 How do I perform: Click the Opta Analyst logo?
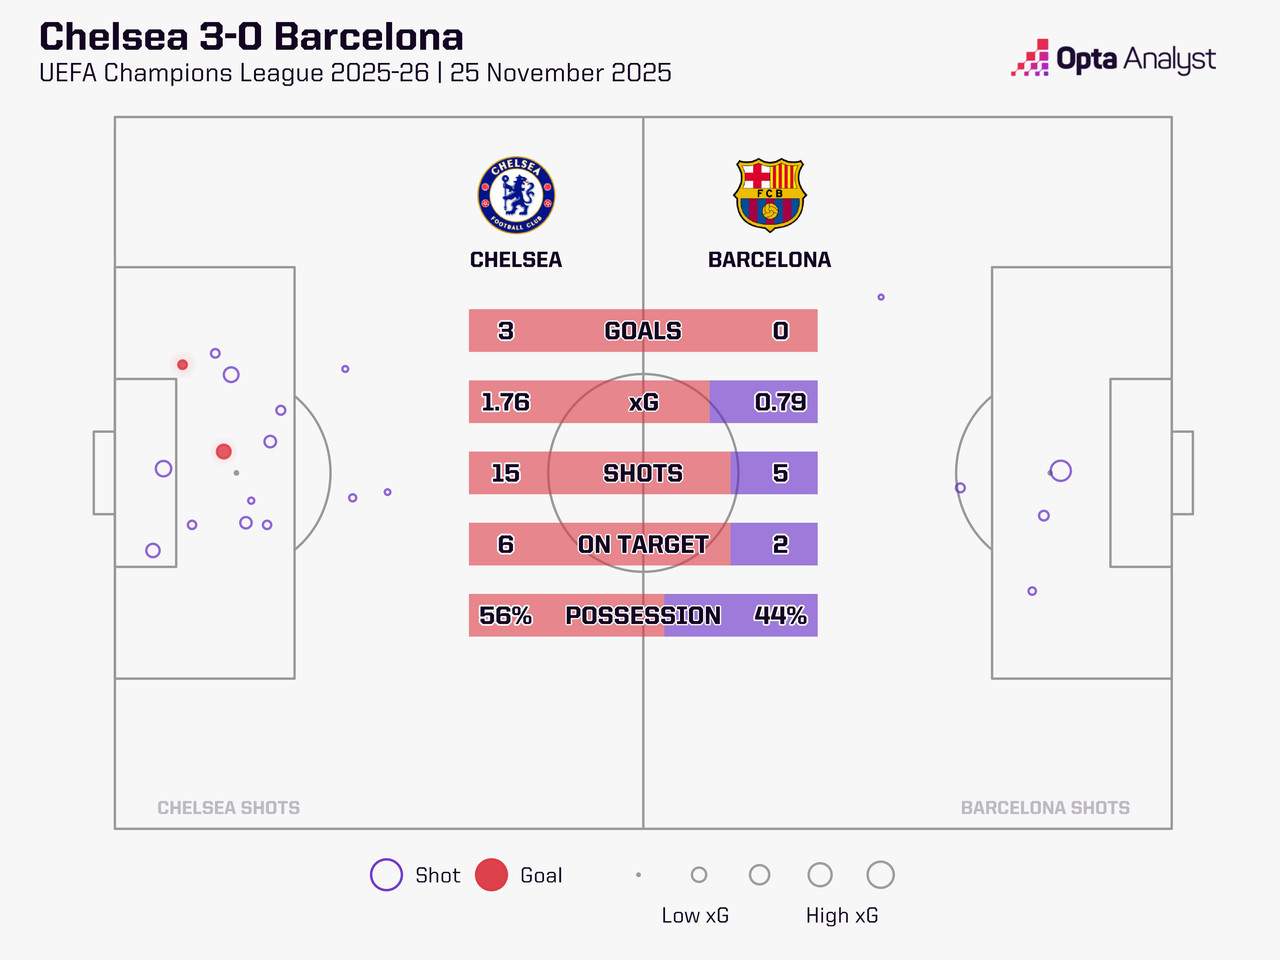click(x=1114, y=59)
